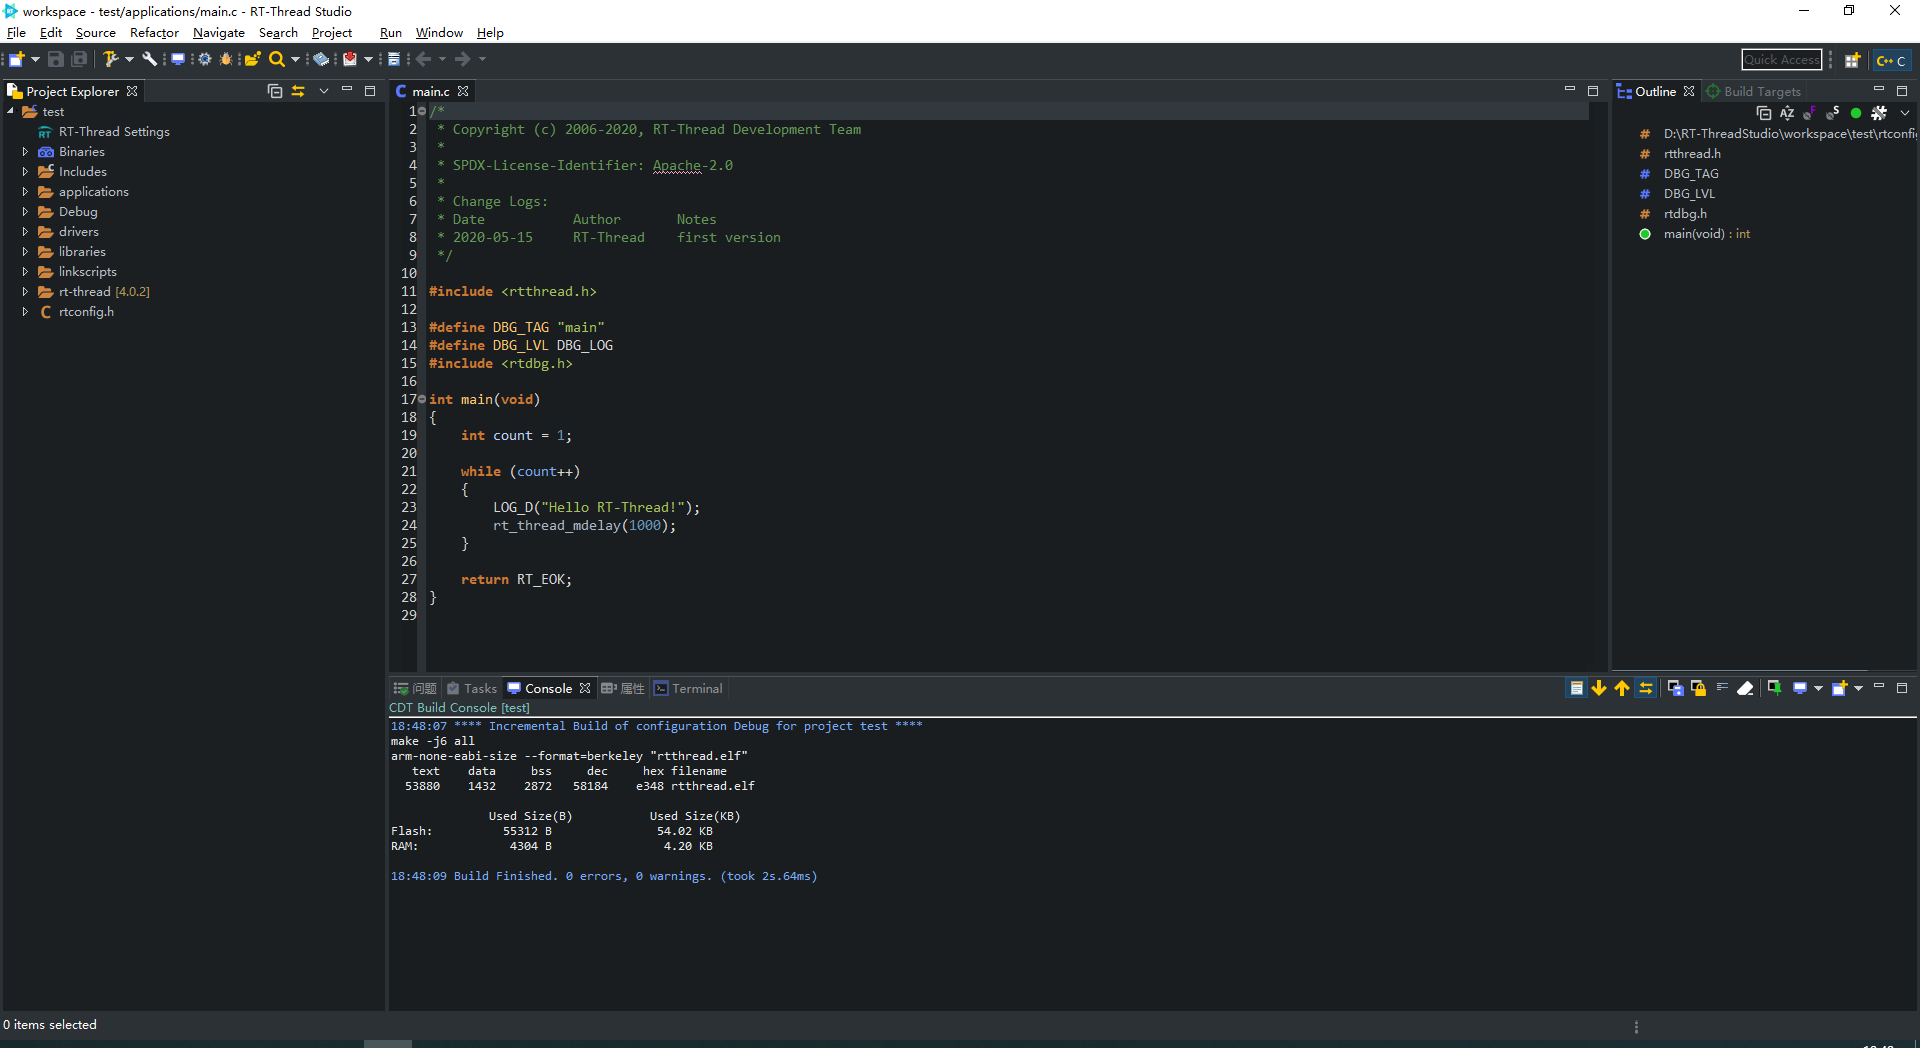Expand the drivers folder in tree

coord(25,232)
